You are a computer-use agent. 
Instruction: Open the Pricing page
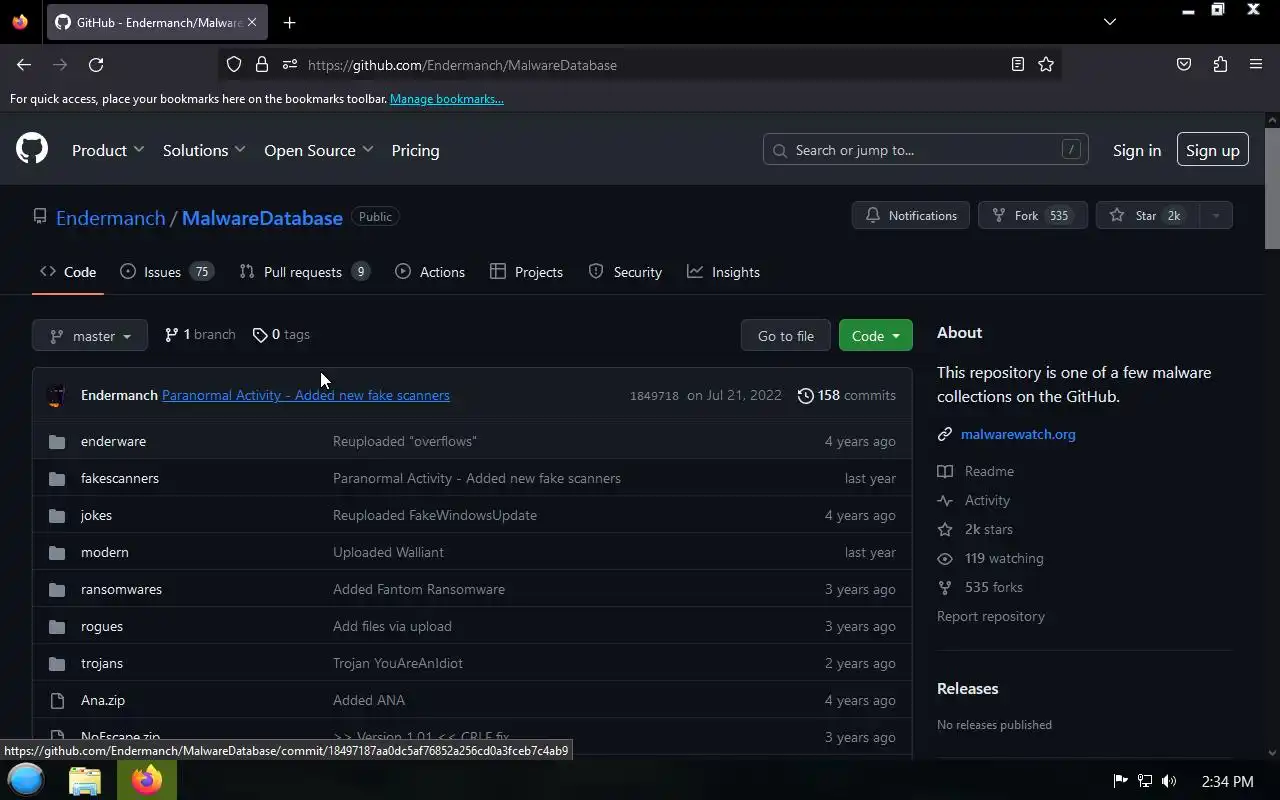pos(415,150)
